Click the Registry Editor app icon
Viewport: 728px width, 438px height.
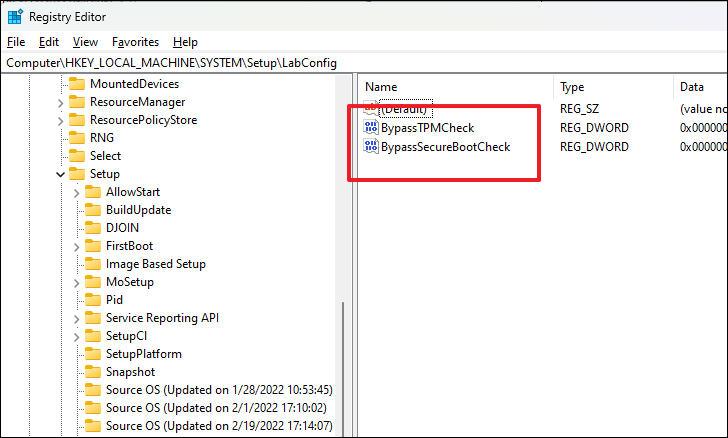click(15, 16)
